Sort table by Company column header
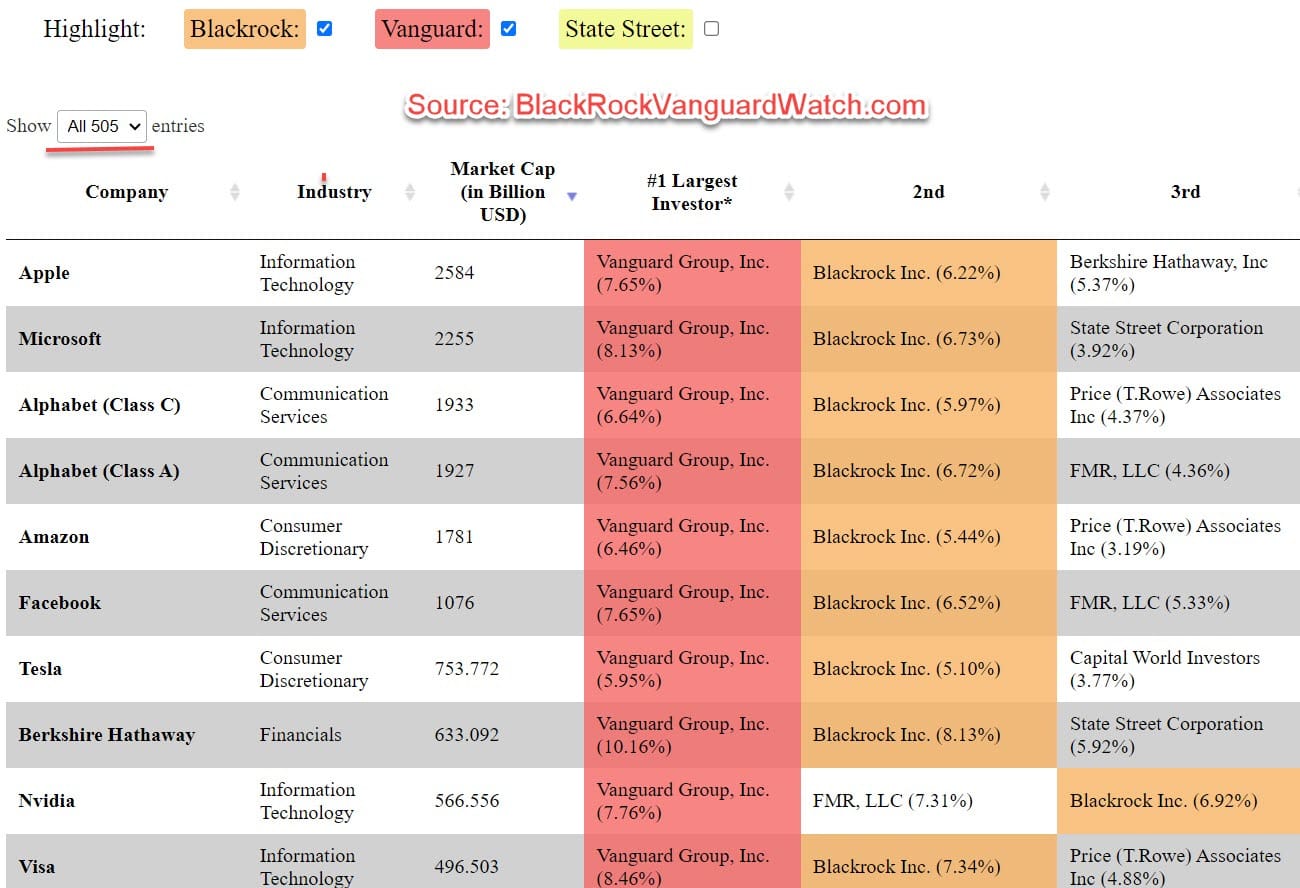Image resolution: width=1300 pixels, height=888 pixels. [126, 192]
